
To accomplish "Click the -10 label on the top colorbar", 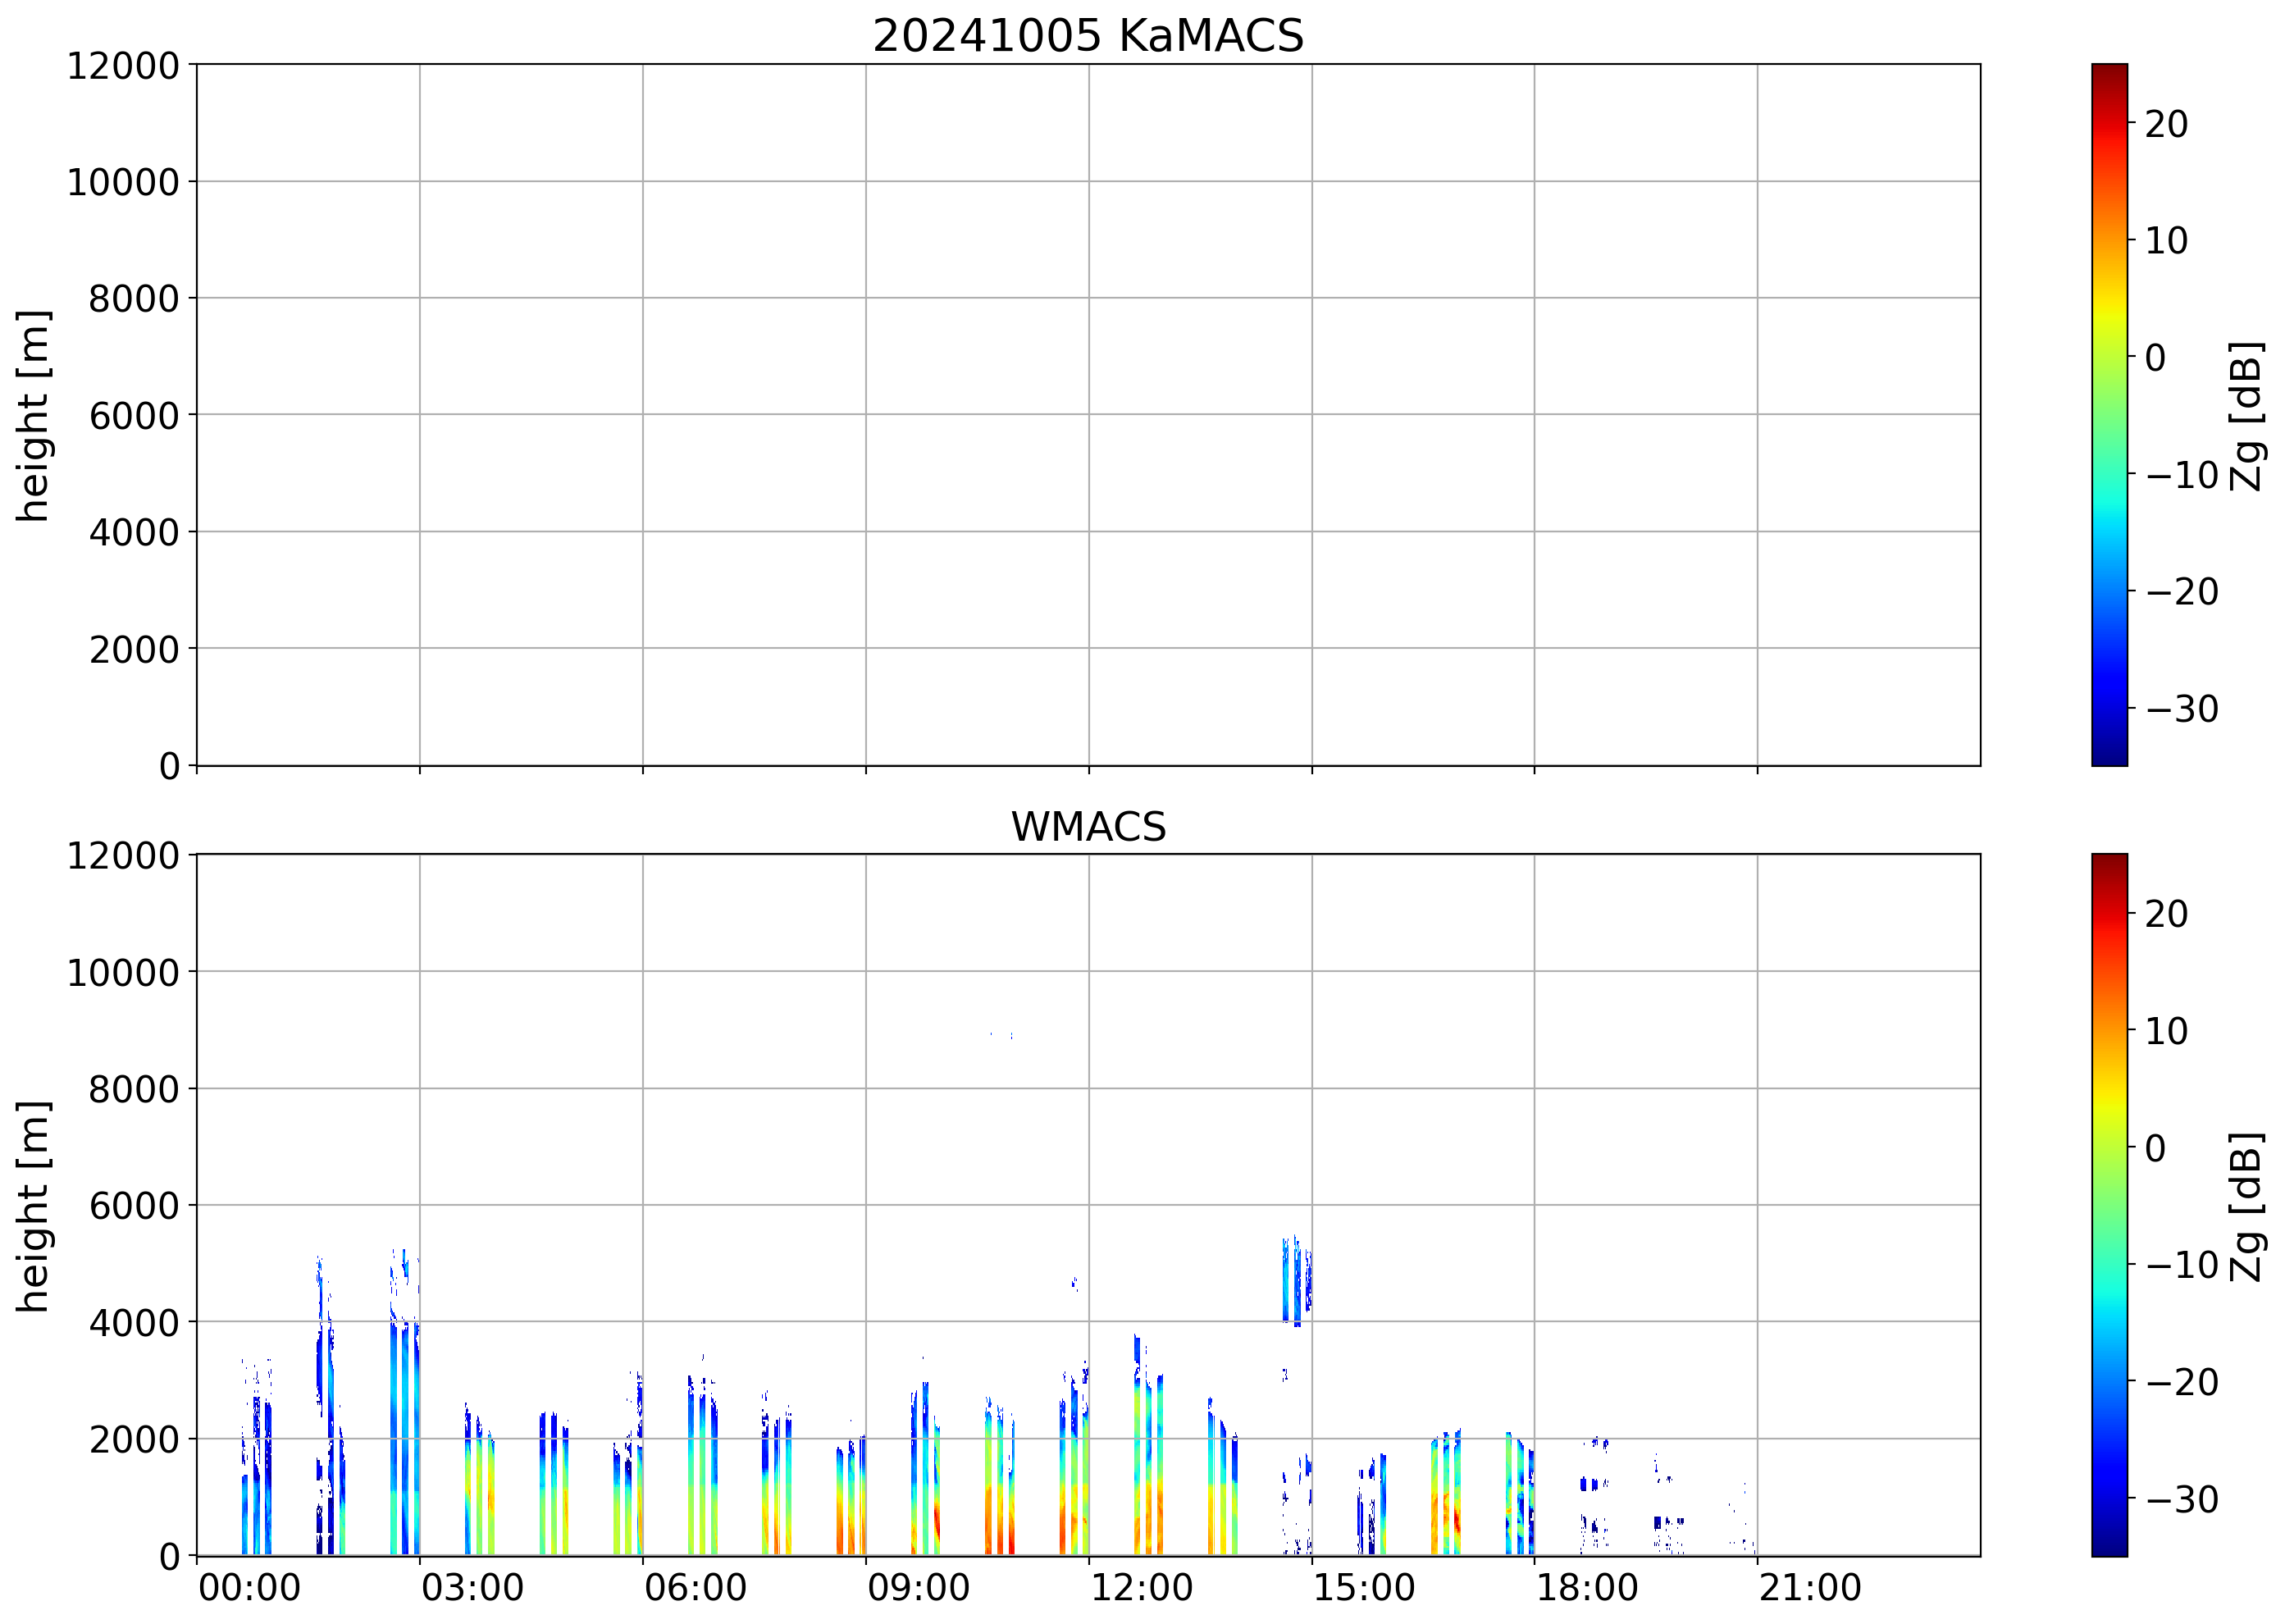I will (x=2181, y=475).
